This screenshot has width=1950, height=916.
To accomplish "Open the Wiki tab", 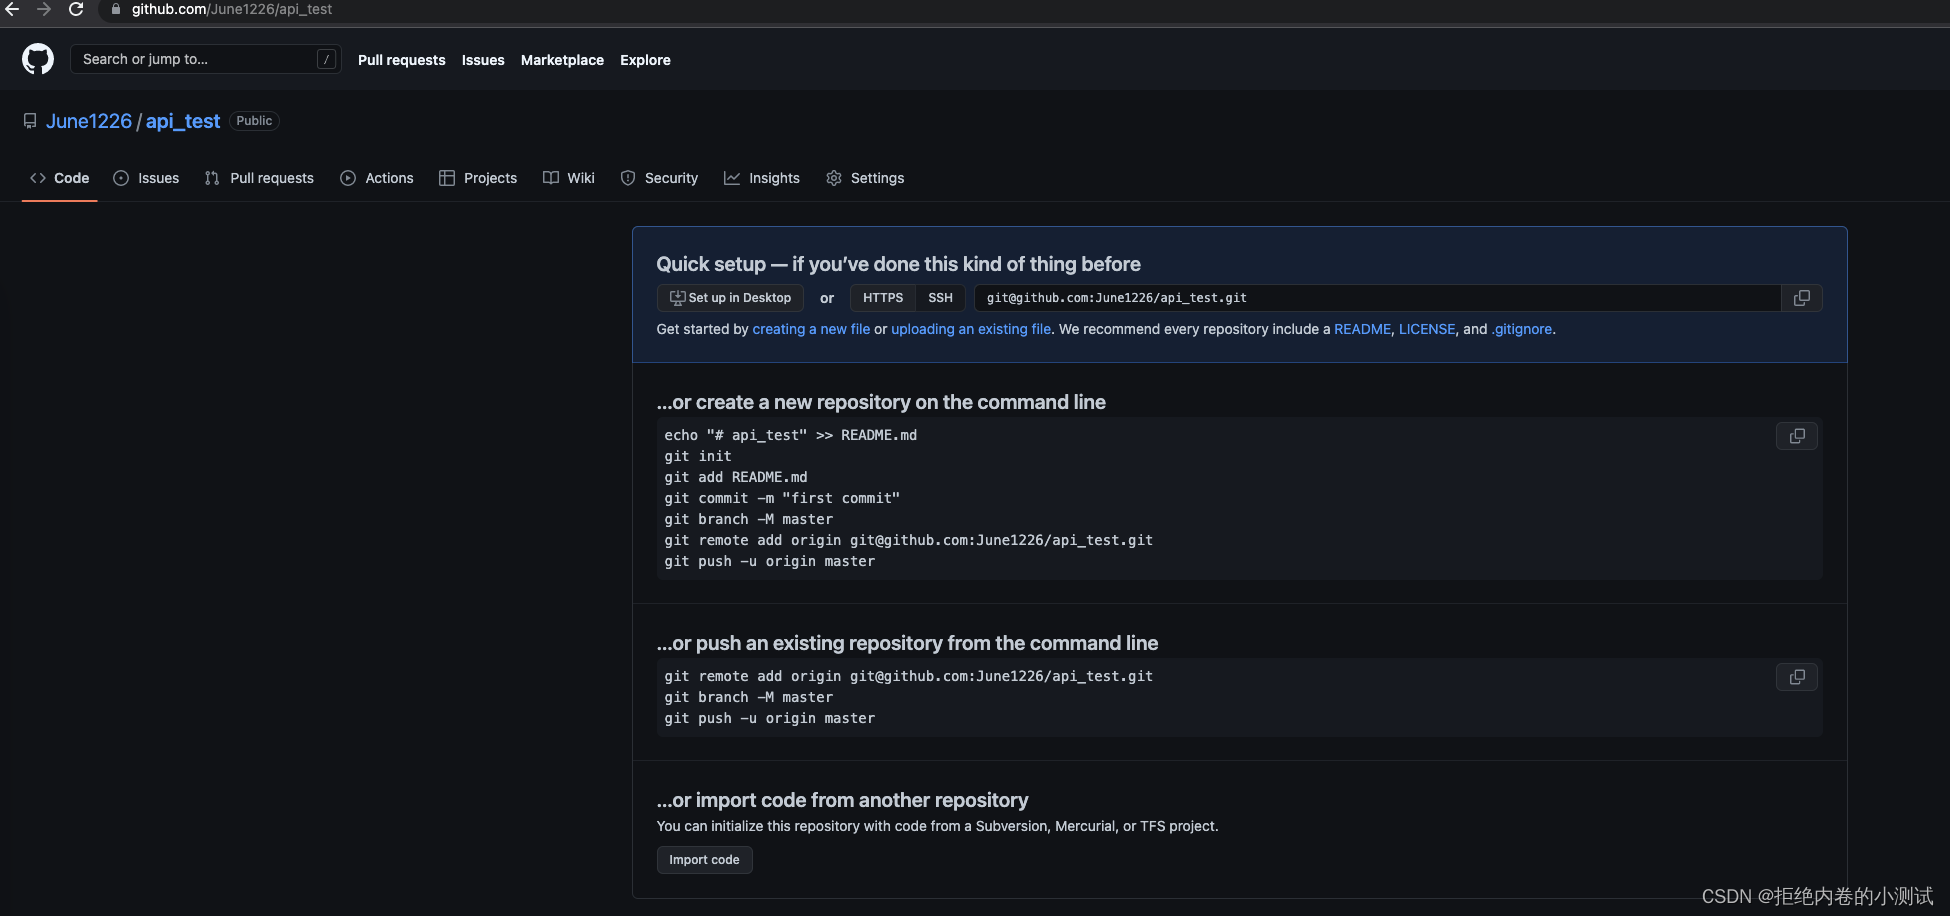I will (x=569, y=178).
